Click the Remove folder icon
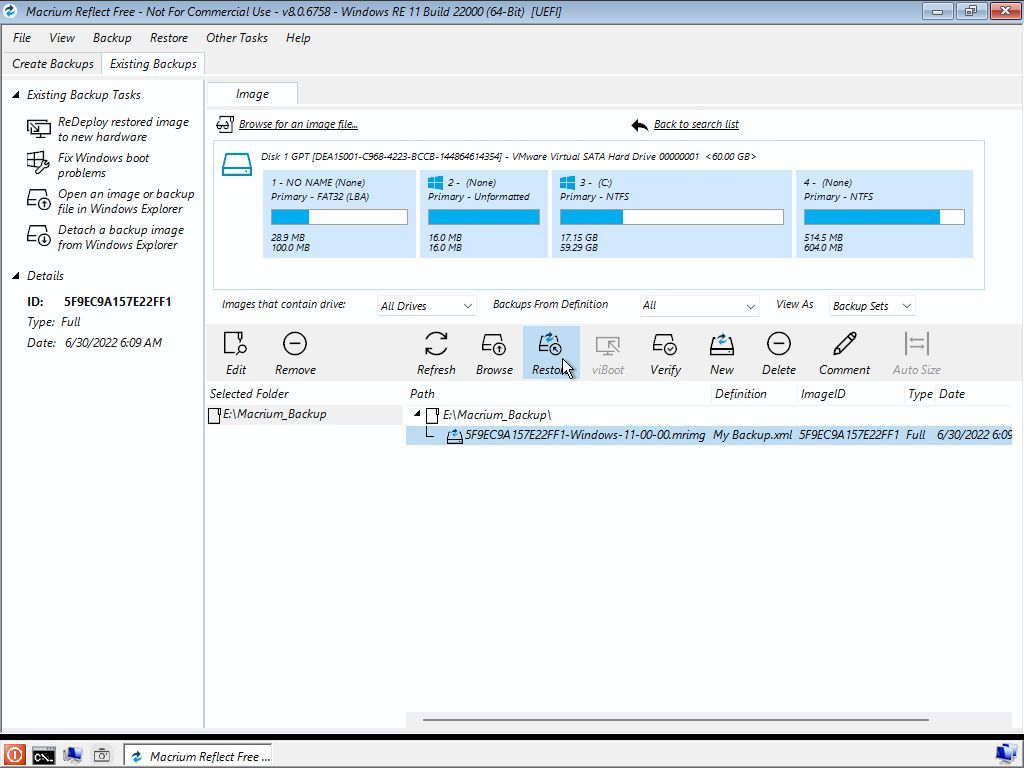This screenshot has height=768, width=1024. coord(295,344)
